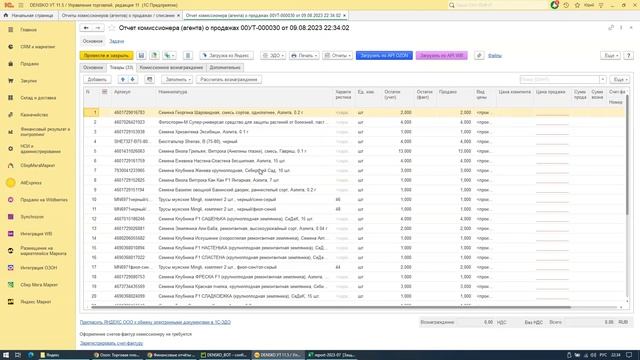Open the 1C main menu hamburger icon

coord(21,5)
